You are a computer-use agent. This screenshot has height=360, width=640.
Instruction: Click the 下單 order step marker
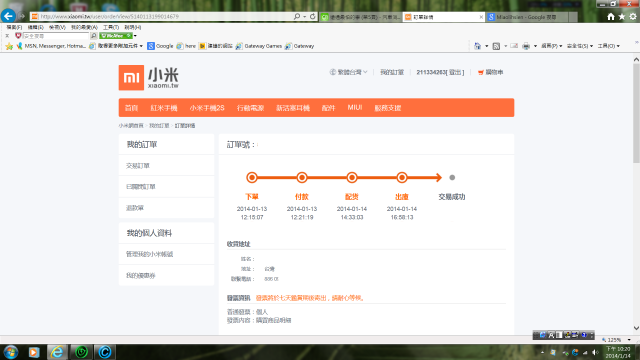click(252, 178)
